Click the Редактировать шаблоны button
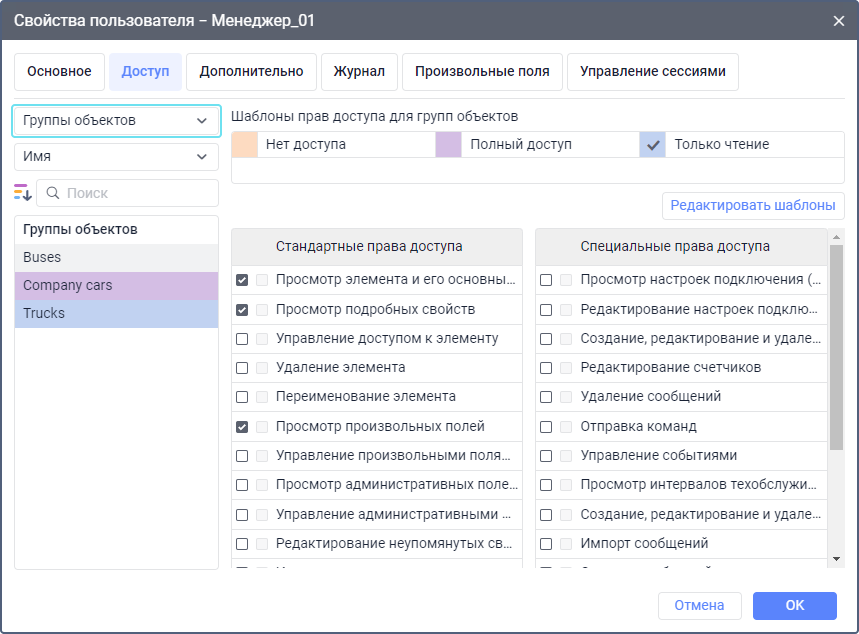The width and height of the screenshot is (859, 634). click(x=752, y=206)
